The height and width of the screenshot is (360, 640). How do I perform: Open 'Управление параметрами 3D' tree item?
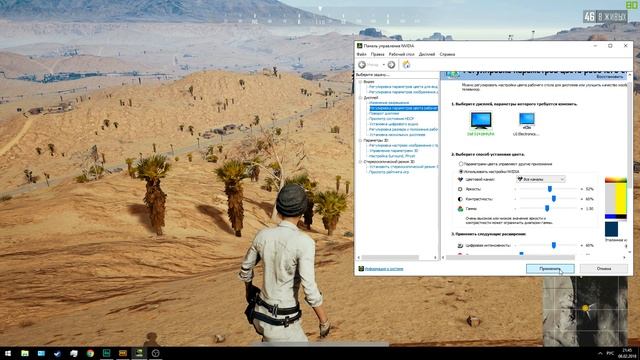tap(393, 151)
